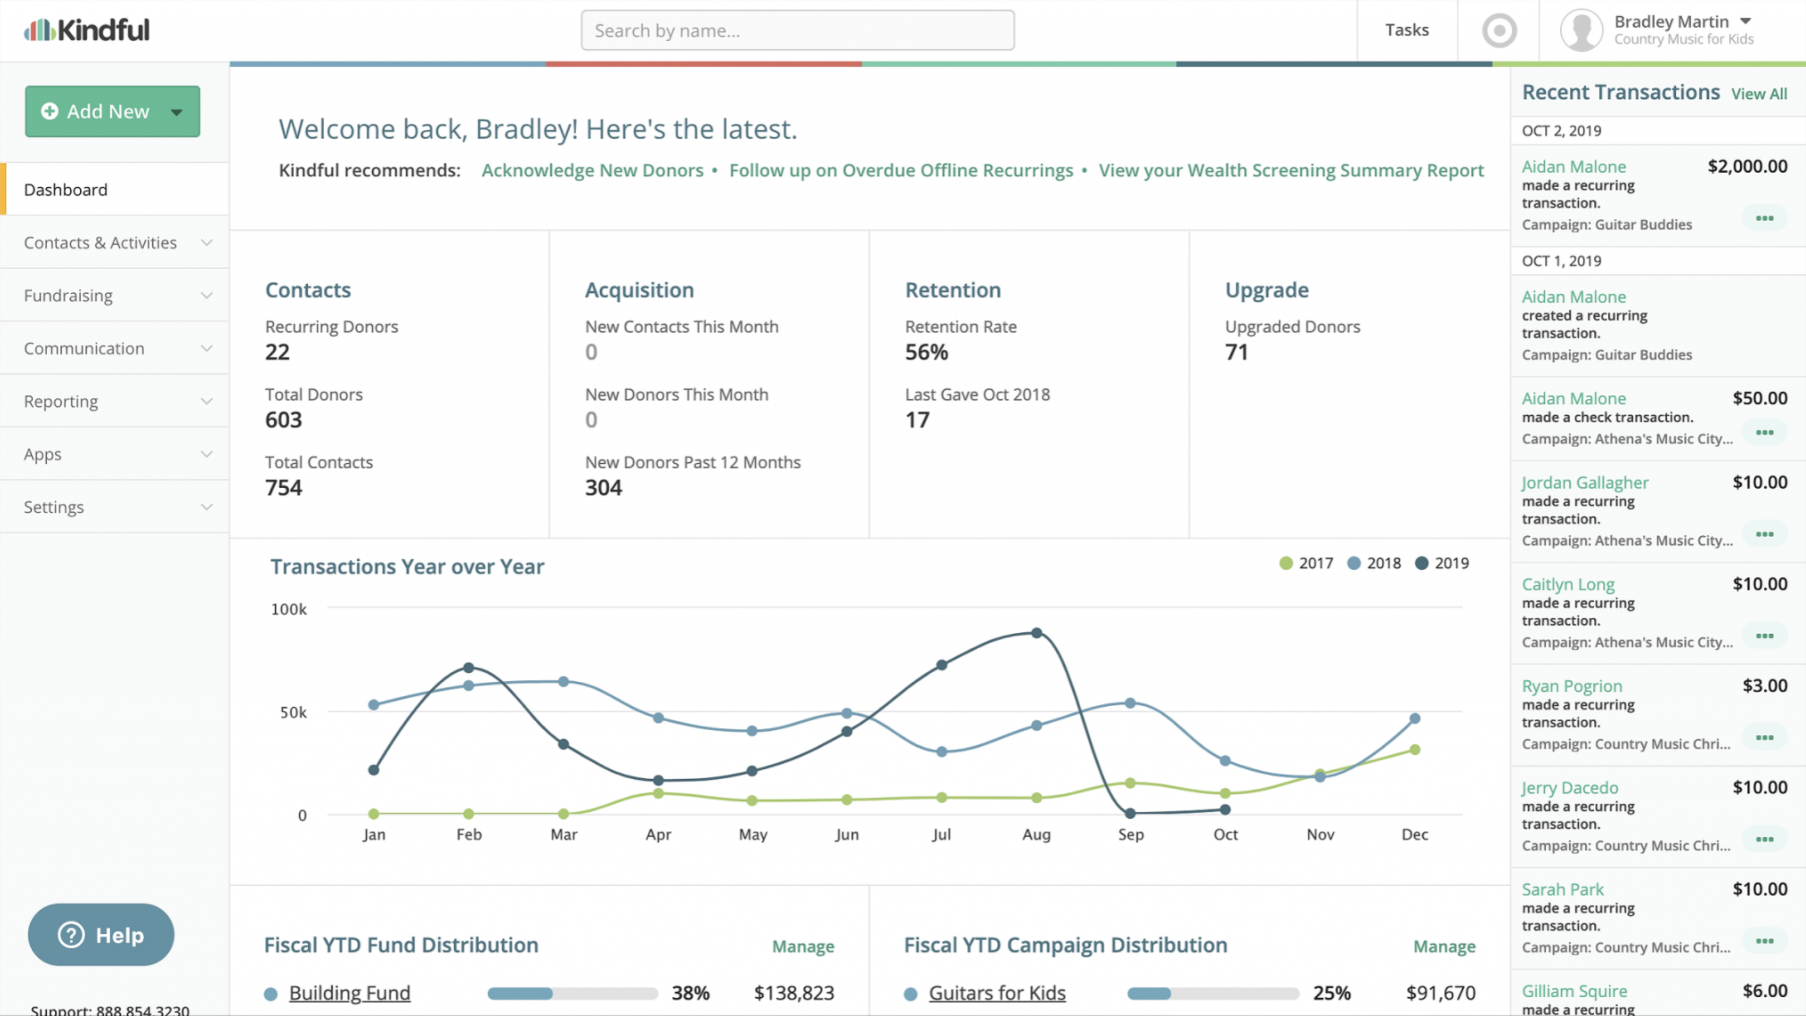Open options for Caitlyn Long's transaction

(1765, 636)
